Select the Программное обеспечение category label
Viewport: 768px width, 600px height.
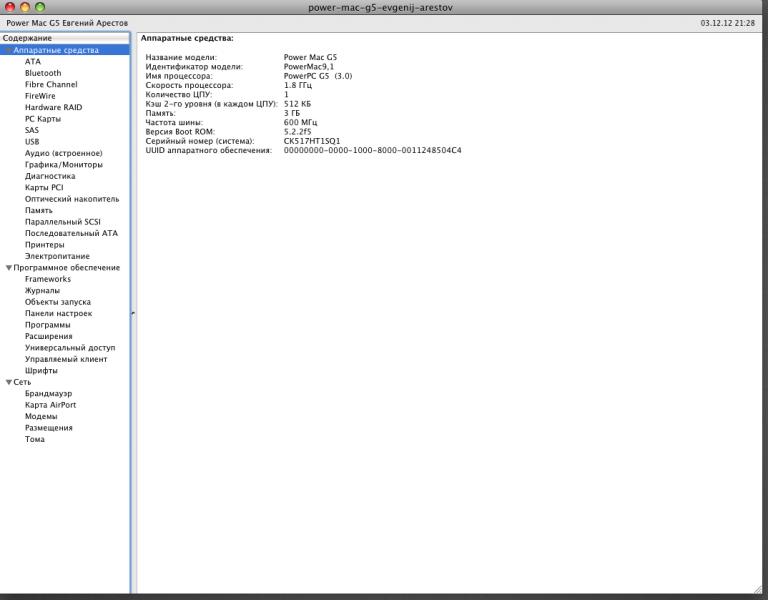[67, 268]
